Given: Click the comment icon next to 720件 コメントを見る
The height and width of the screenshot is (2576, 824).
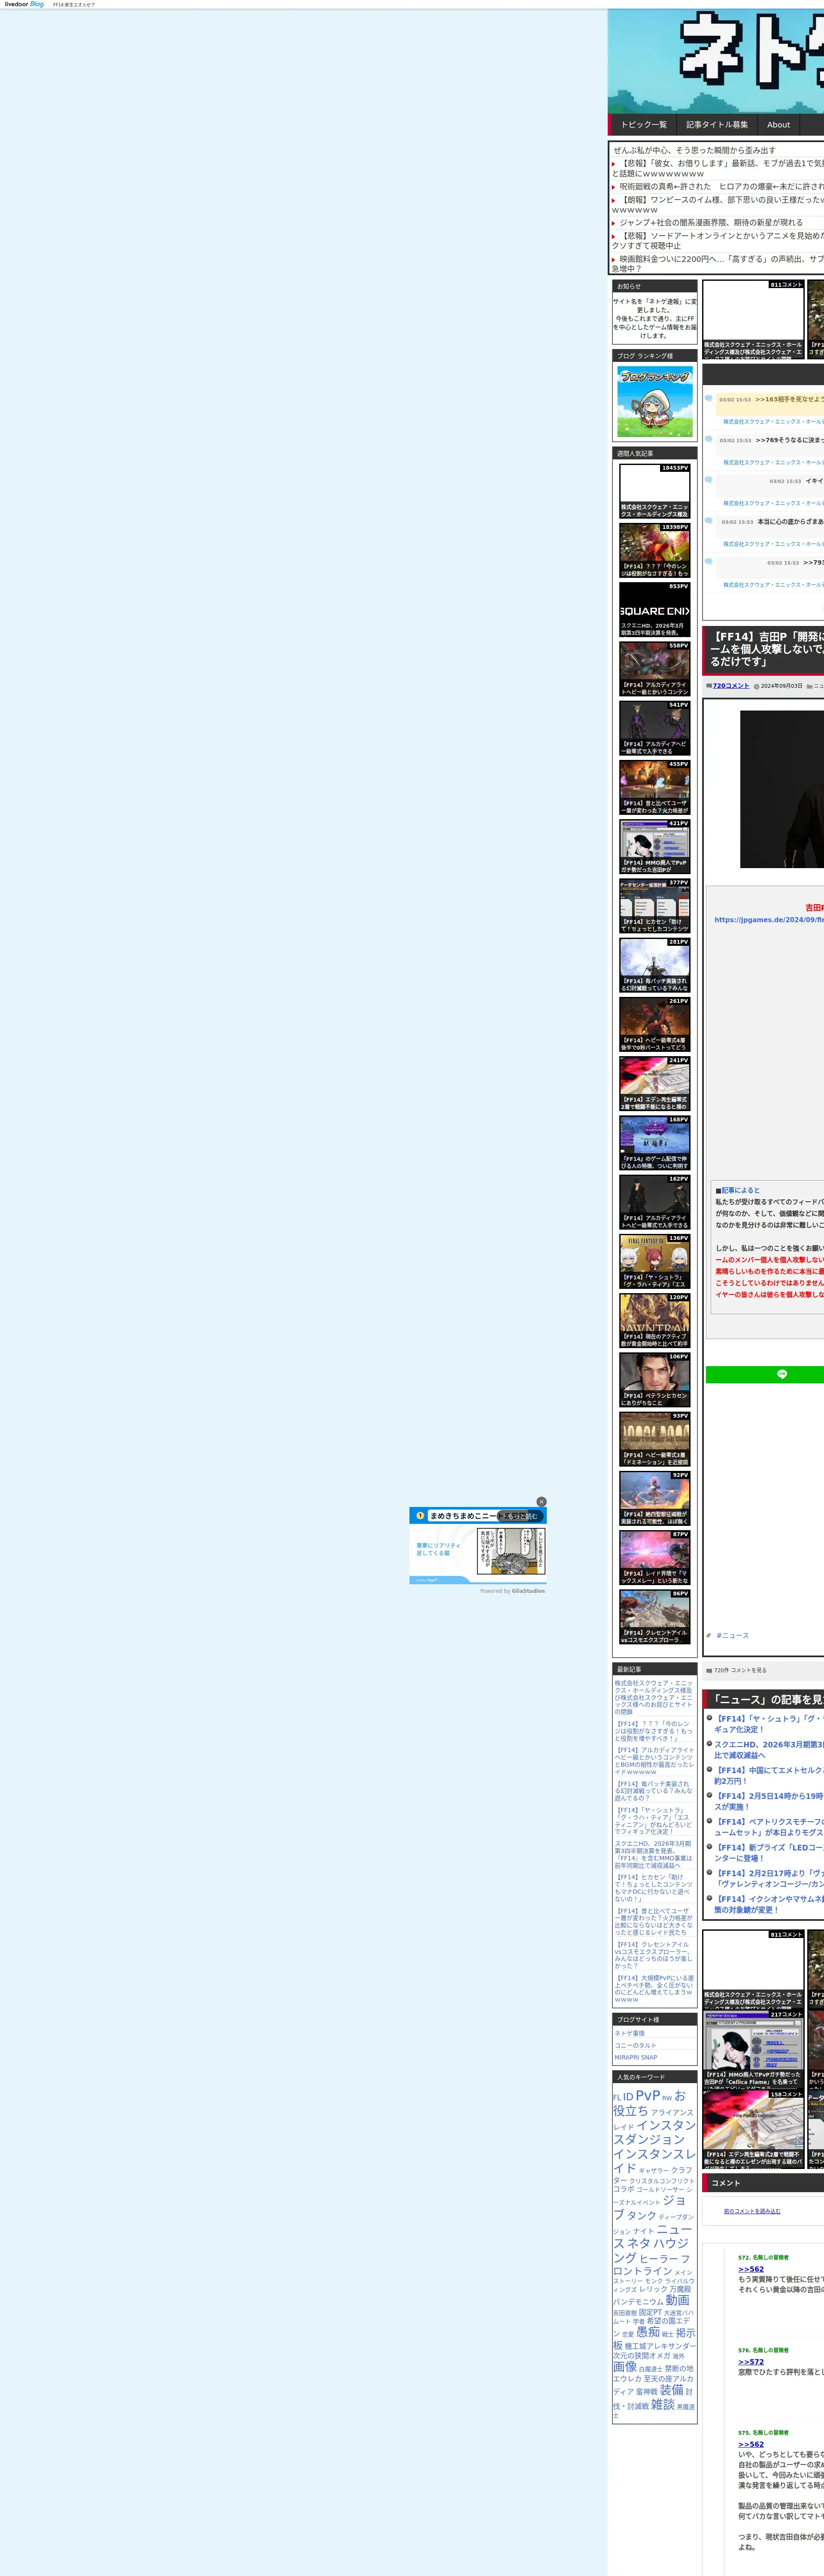Looking at the screenshot, I should 709,1670.
